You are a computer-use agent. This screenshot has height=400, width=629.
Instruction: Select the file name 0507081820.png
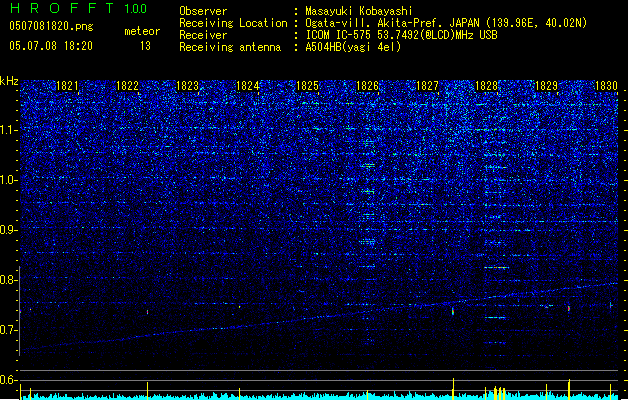coord(51,26)
